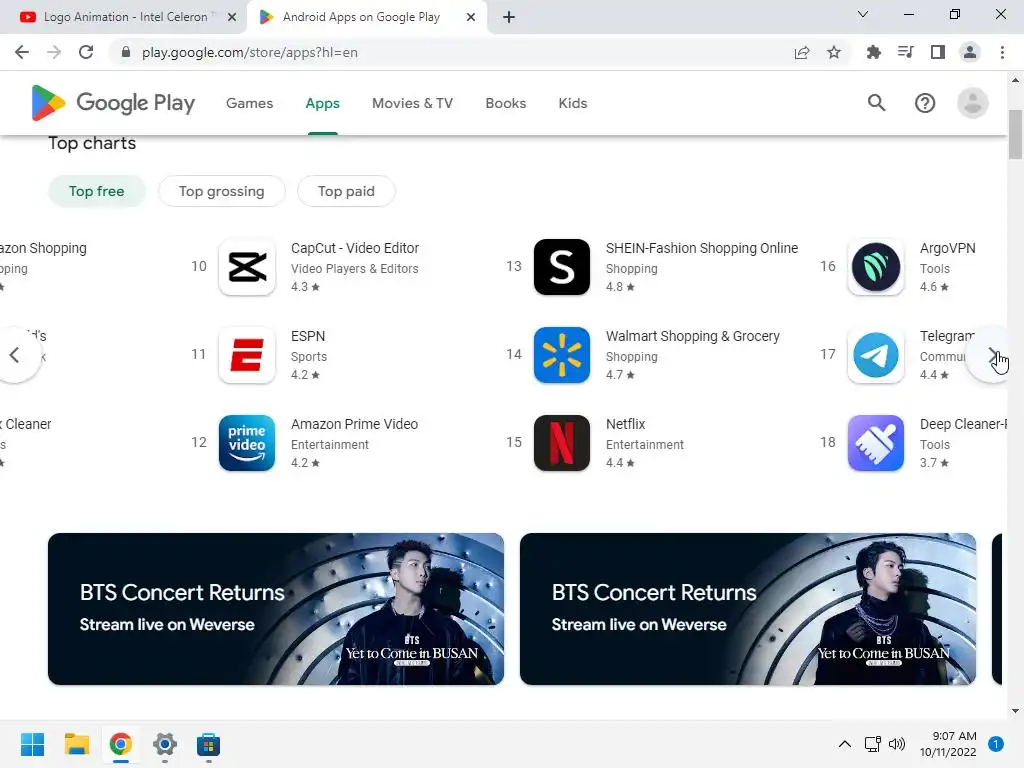Open the ESPN app icon

247,355
